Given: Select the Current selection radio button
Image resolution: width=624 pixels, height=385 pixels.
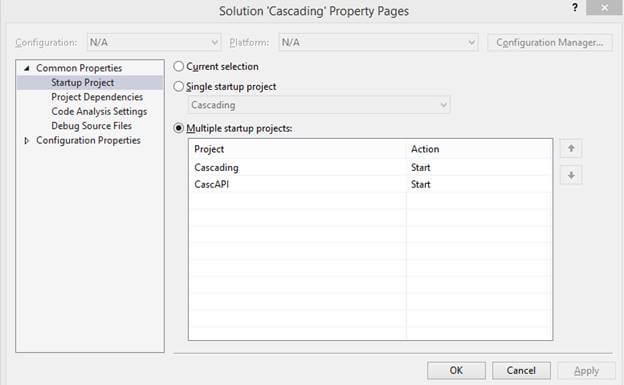Looking at the screenshot, I should point(179,66).
